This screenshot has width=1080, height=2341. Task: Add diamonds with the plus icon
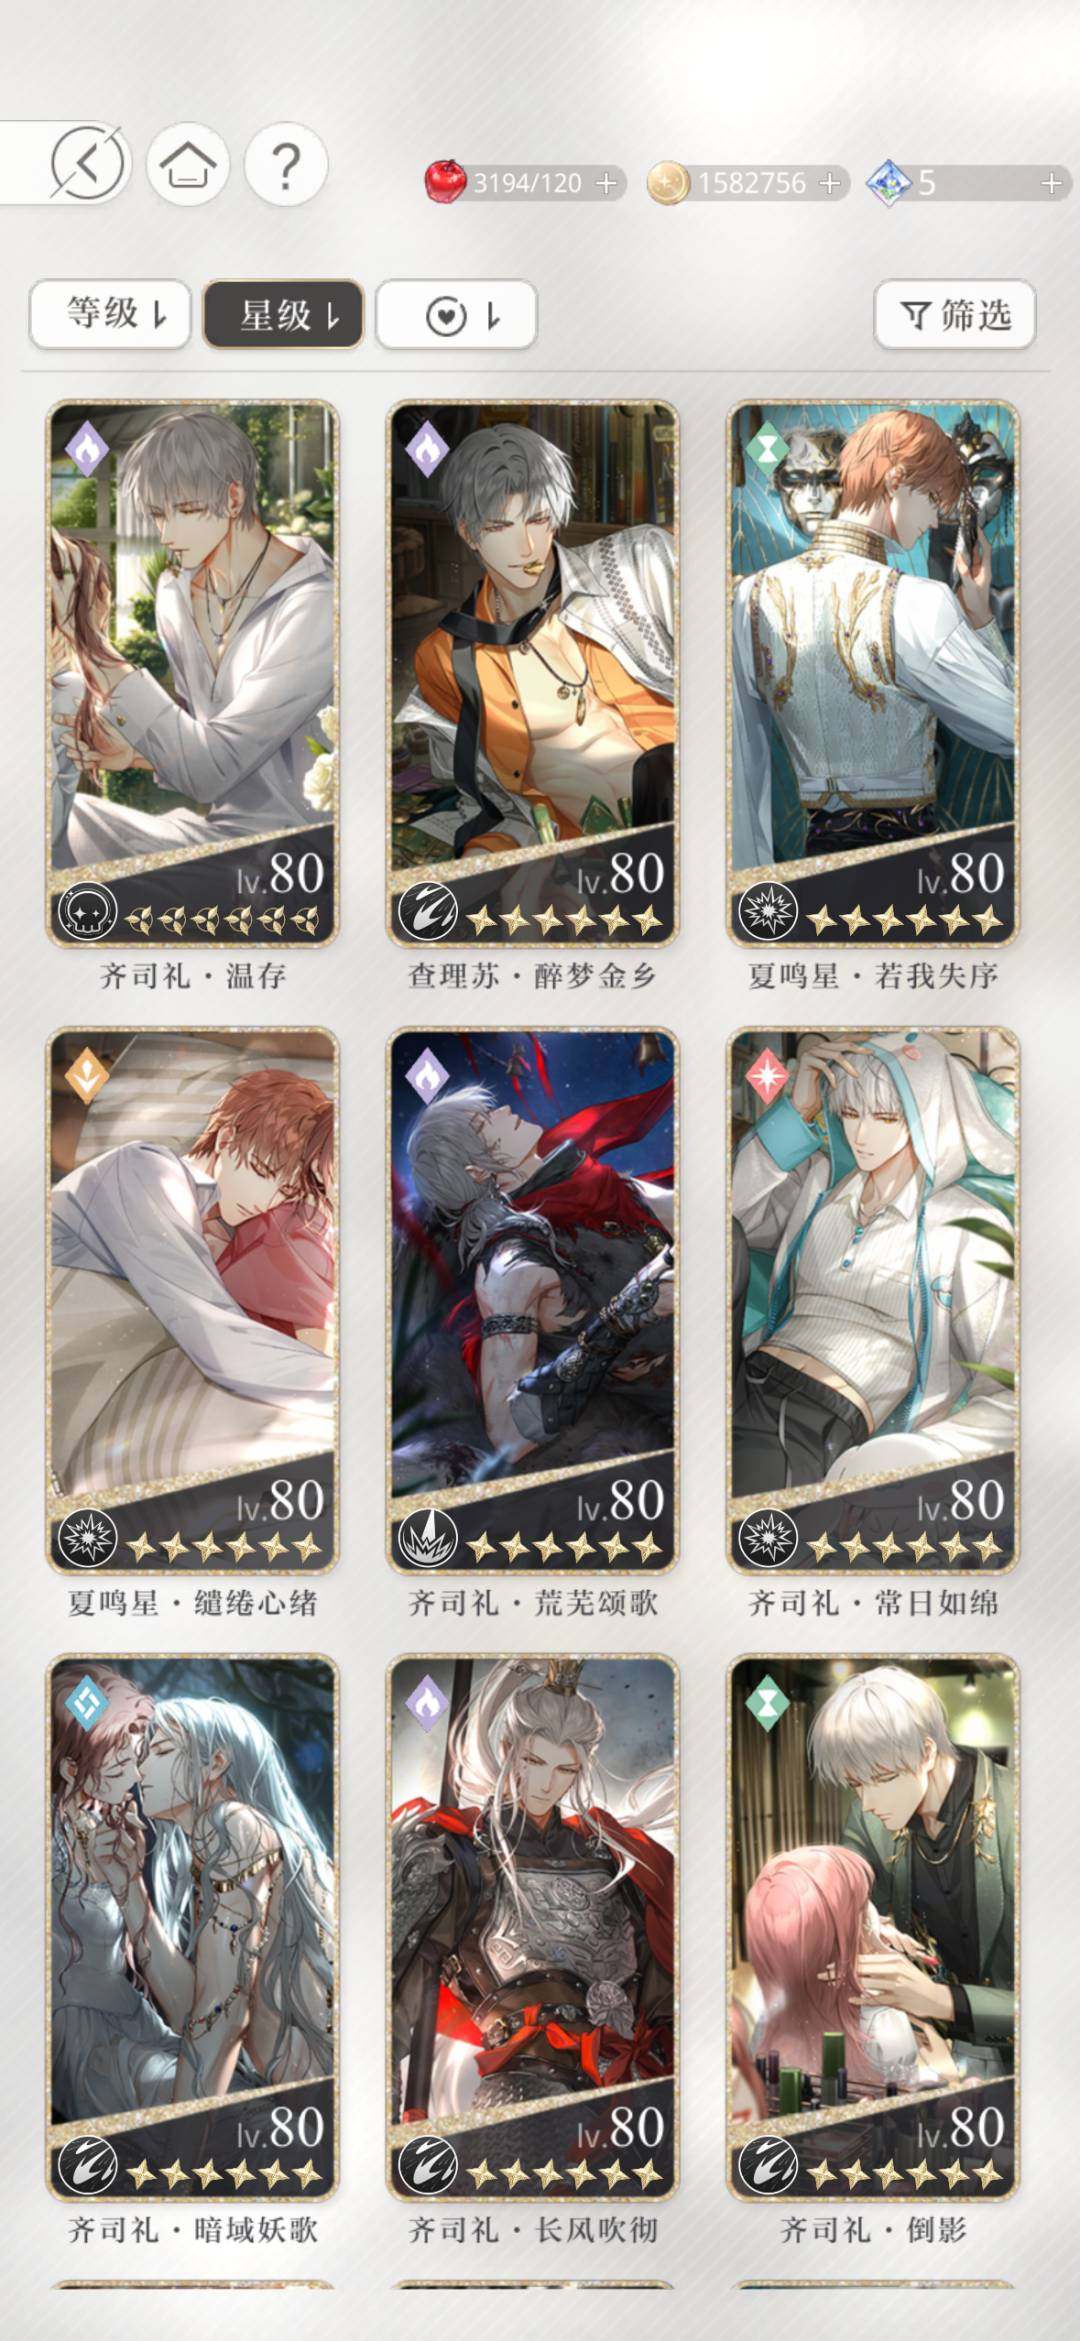click(1051, 184)
